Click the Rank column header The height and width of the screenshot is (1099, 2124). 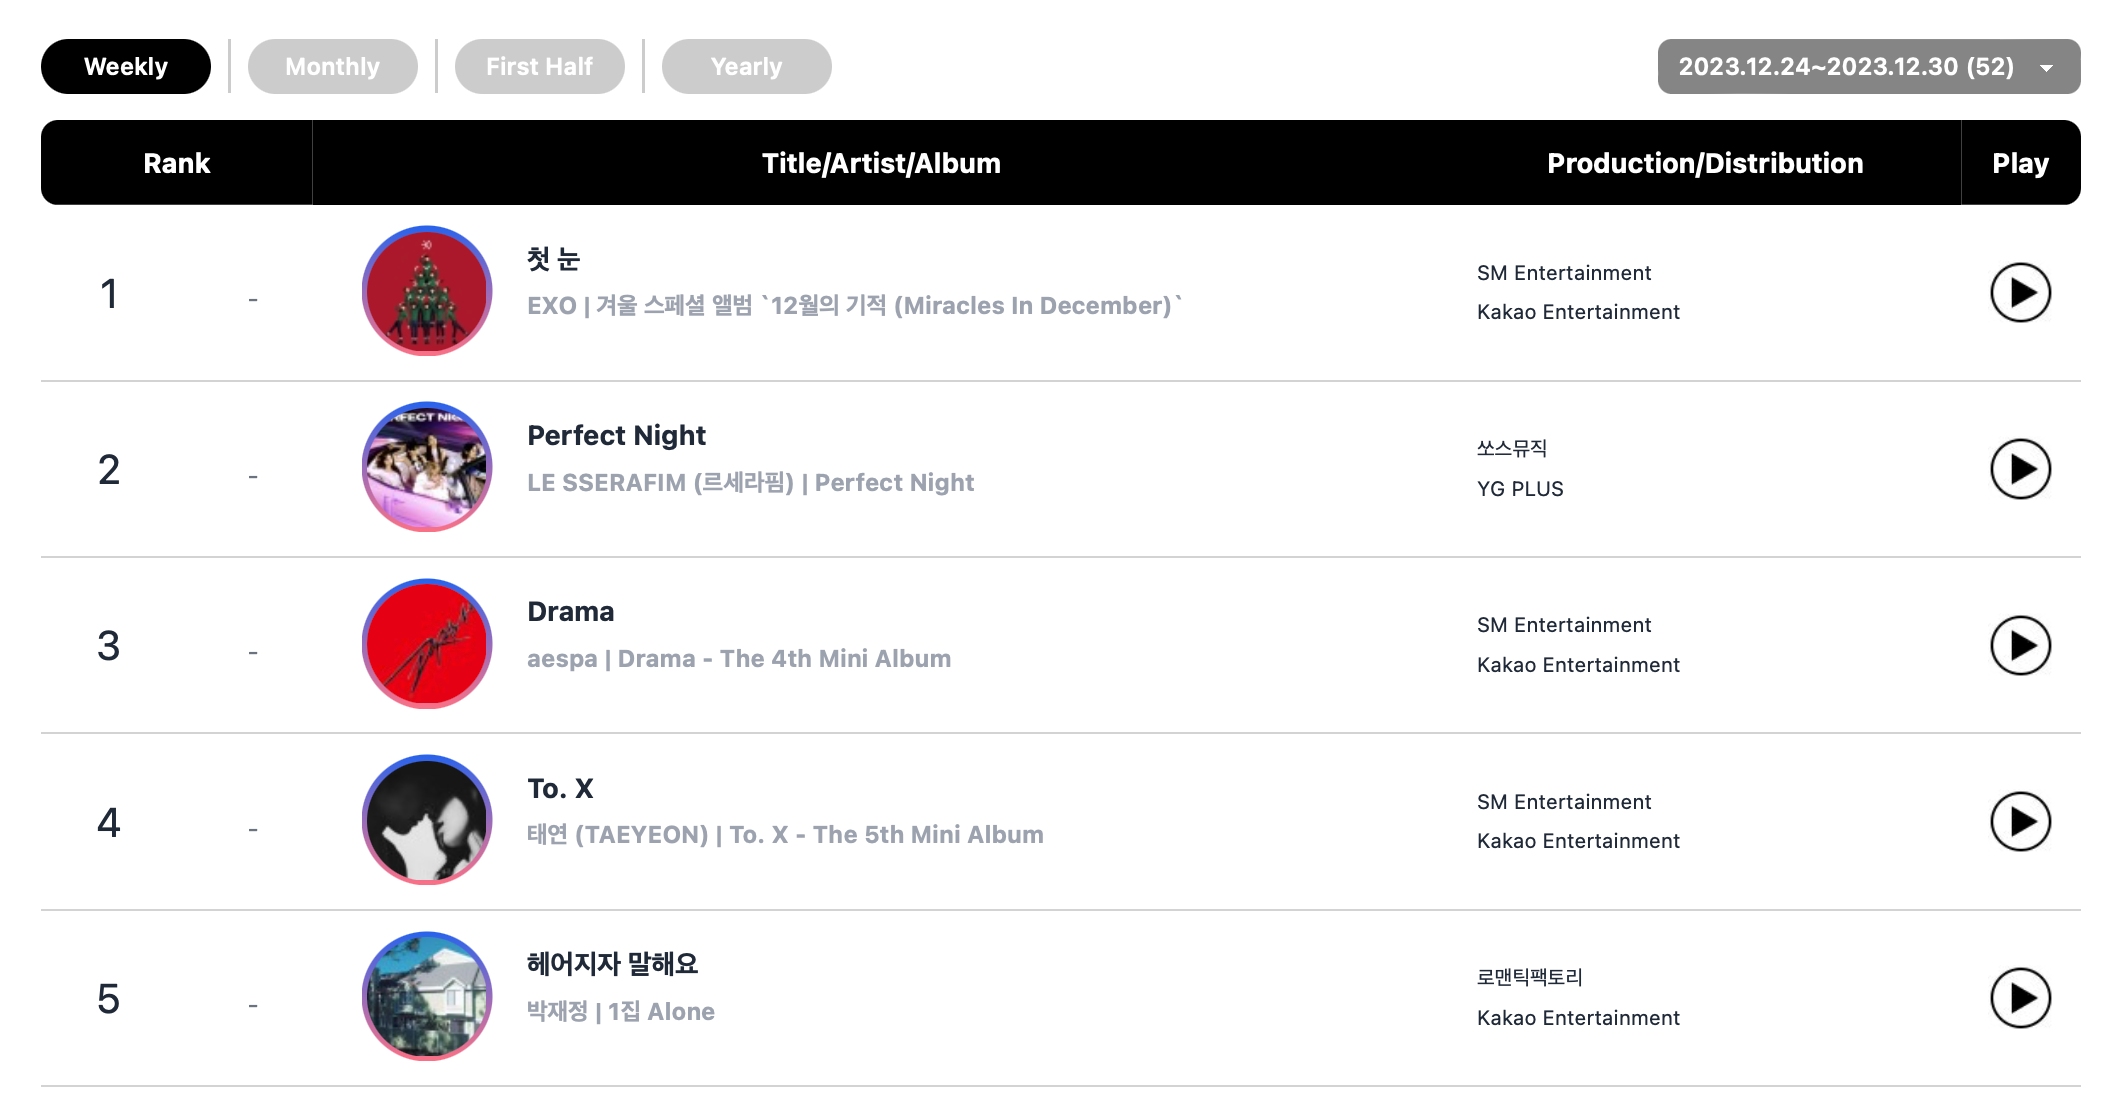(176, 163)
